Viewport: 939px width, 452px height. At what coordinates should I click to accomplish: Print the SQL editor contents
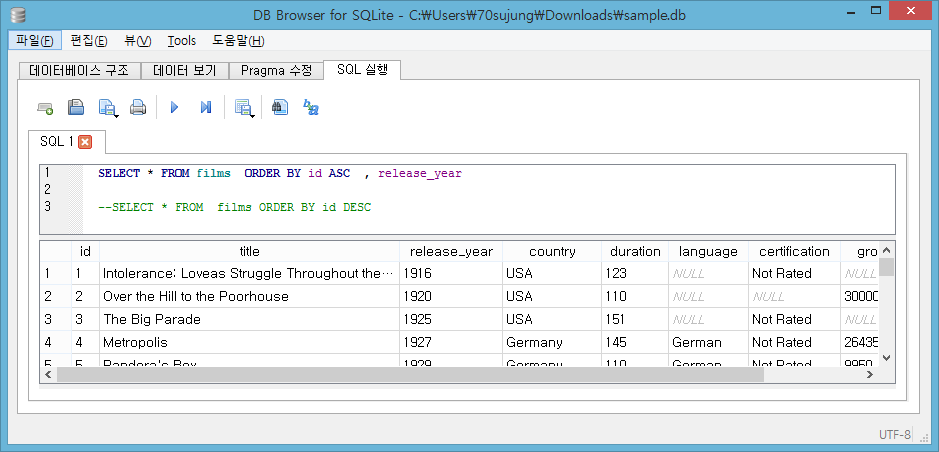click(x=138, y=108)
